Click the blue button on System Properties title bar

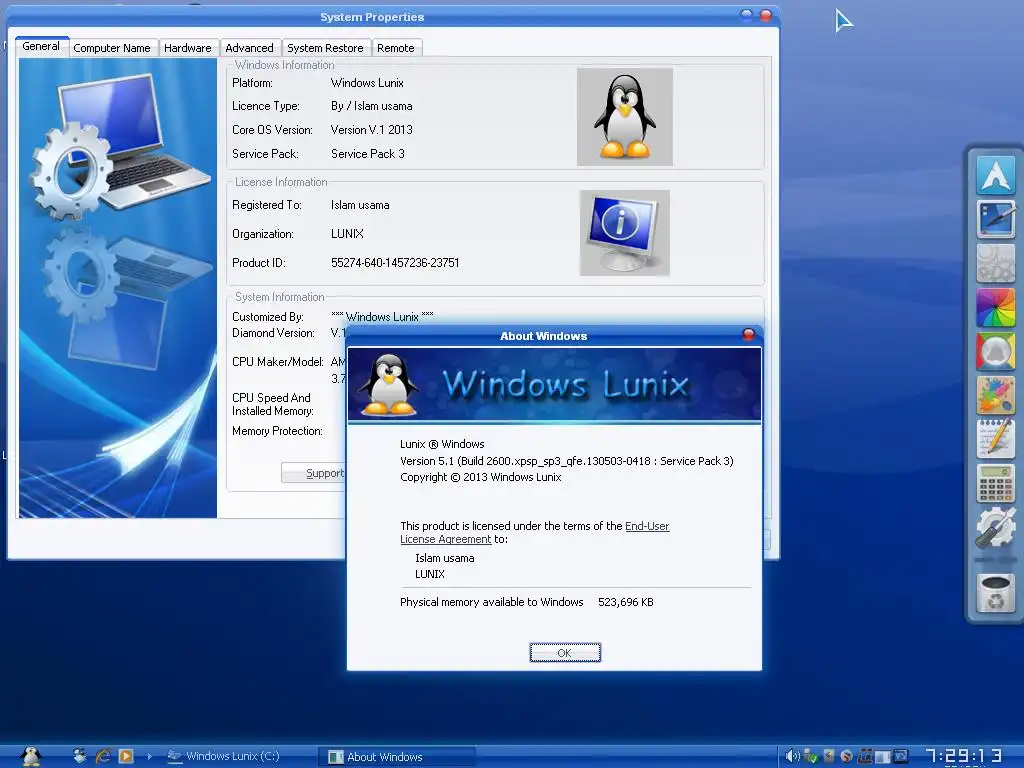point(746,14)
